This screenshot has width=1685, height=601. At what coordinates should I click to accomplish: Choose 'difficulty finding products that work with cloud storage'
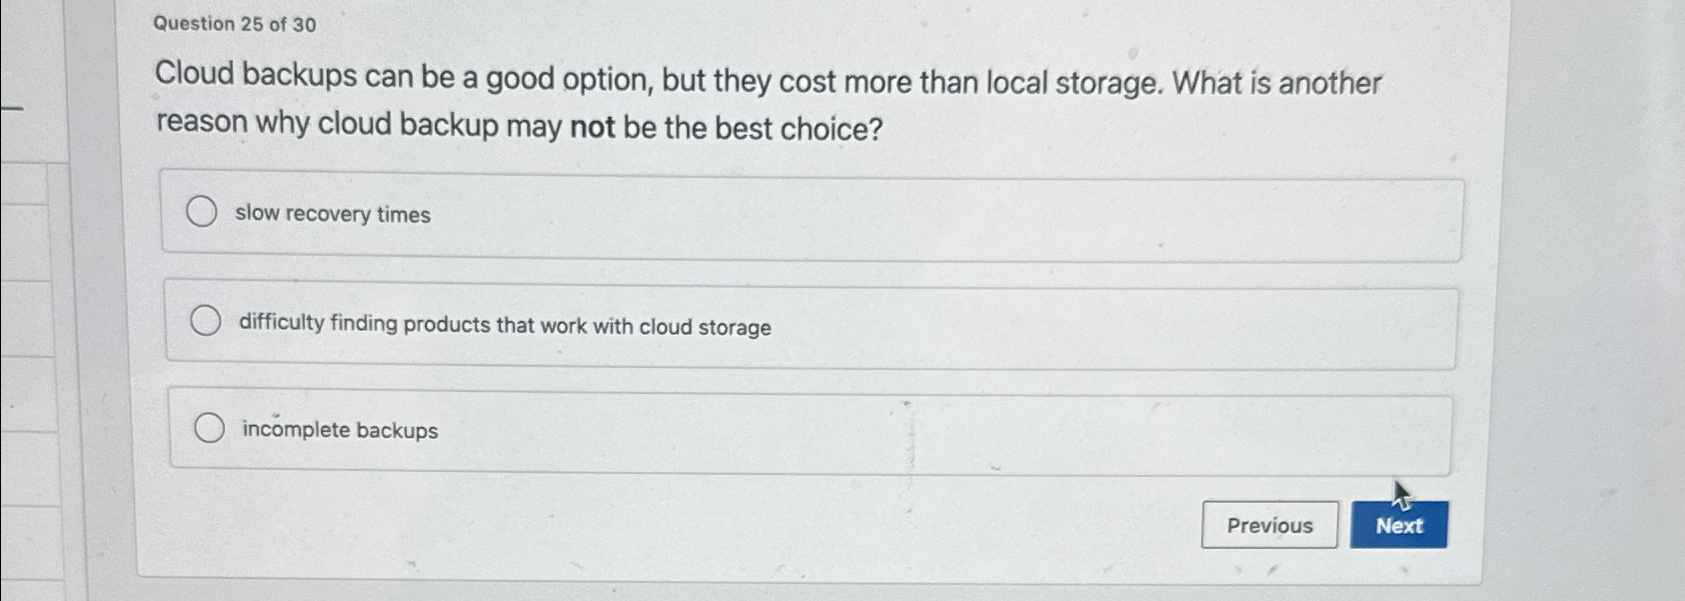click(x=207, y=320)
